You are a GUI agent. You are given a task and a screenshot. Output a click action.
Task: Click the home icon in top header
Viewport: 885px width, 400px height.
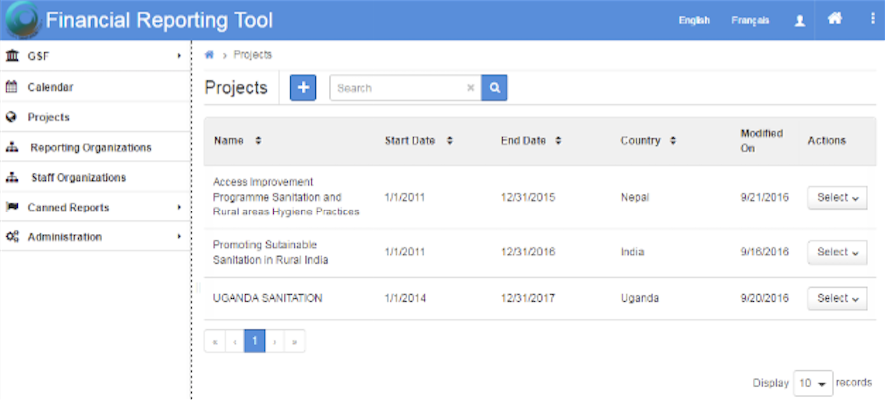click(834, 19)
